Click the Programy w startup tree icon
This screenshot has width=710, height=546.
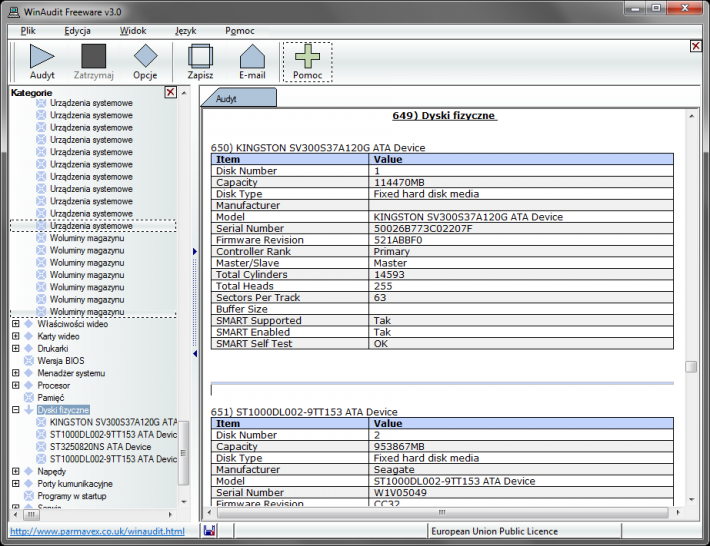point(29,496)
